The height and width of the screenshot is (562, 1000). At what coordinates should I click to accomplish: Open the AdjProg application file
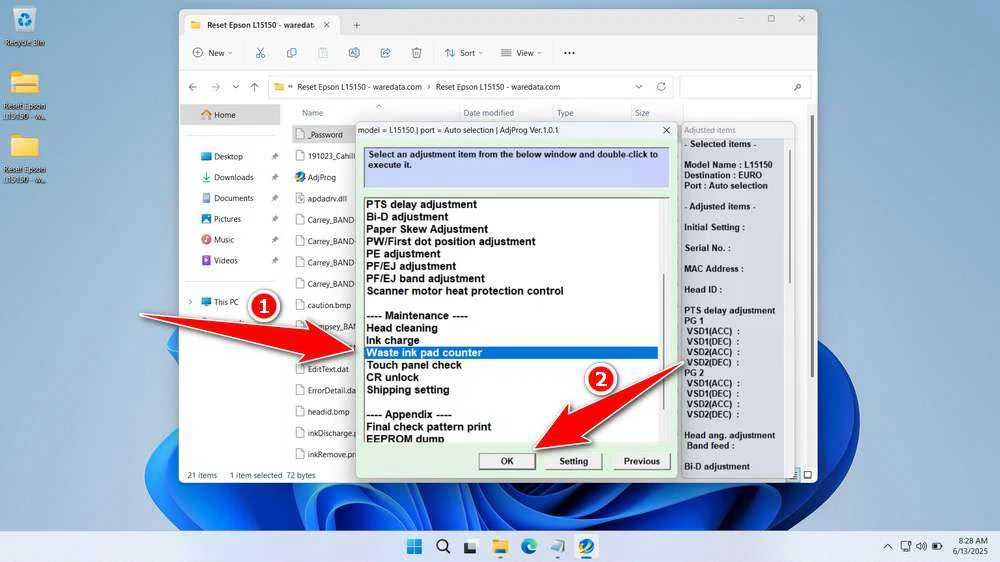[x=320, y=177]
